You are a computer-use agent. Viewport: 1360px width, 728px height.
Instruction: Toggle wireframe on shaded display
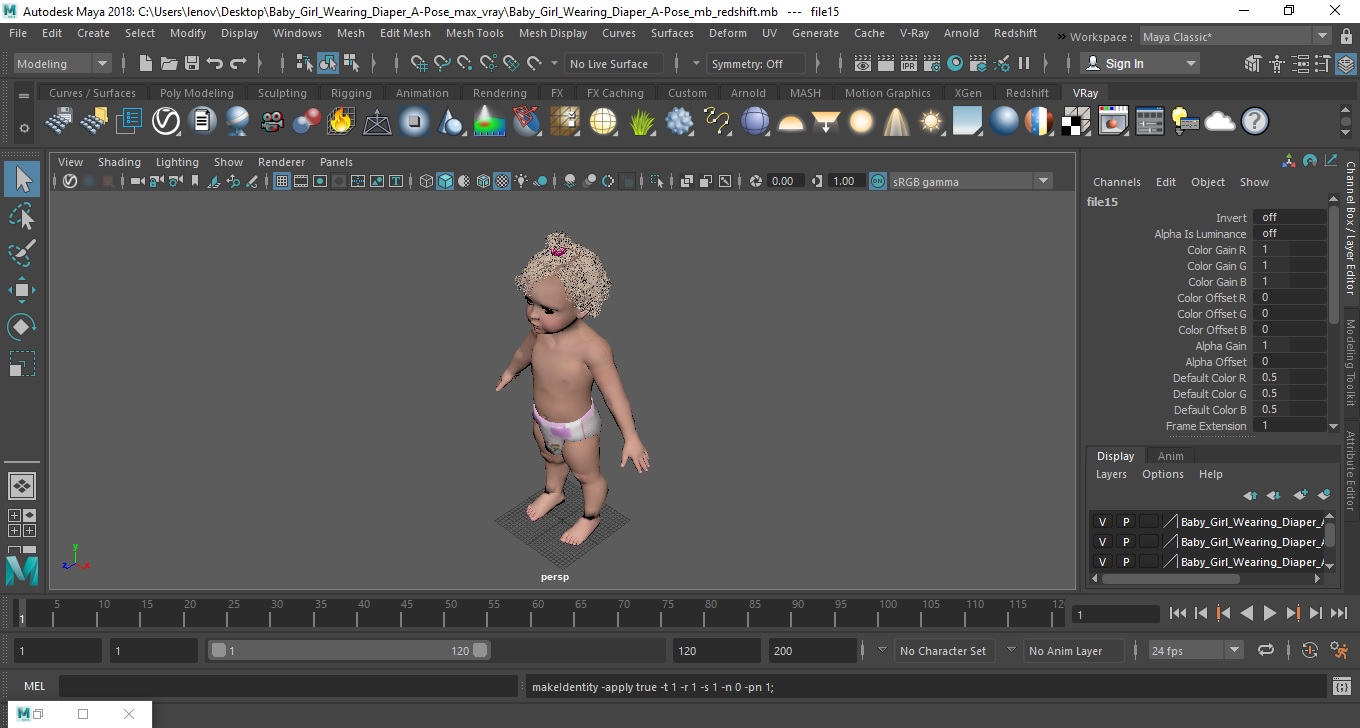coord(483,181)
